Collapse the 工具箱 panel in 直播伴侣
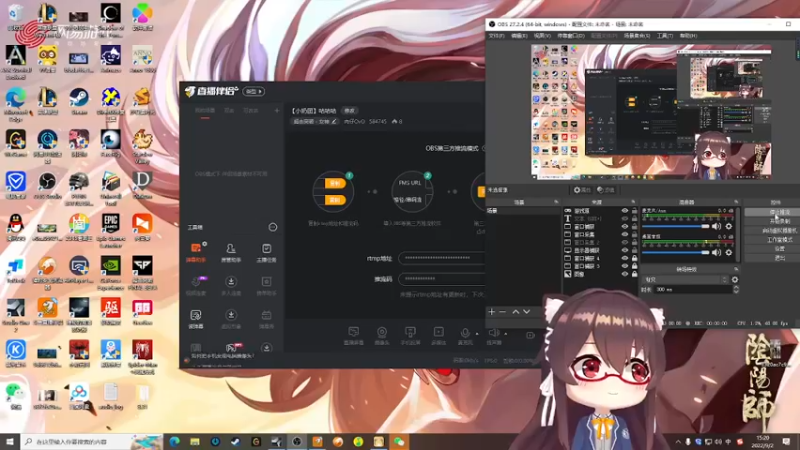 272,227
